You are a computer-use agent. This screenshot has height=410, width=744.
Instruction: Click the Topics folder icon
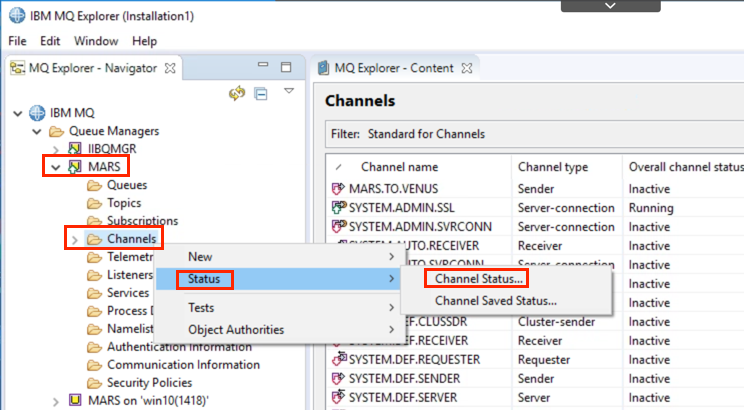click(94, 203)
